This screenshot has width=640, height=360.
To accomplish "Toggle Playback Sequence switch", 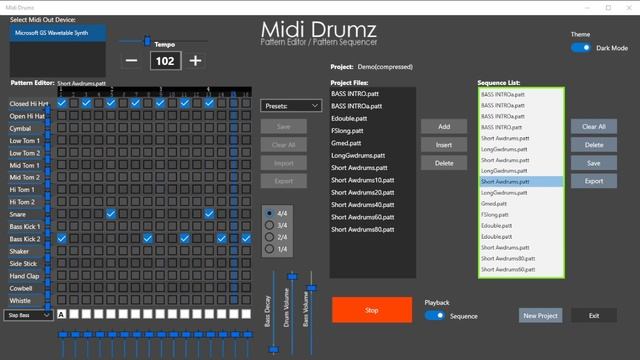I will tap(435, 316).
